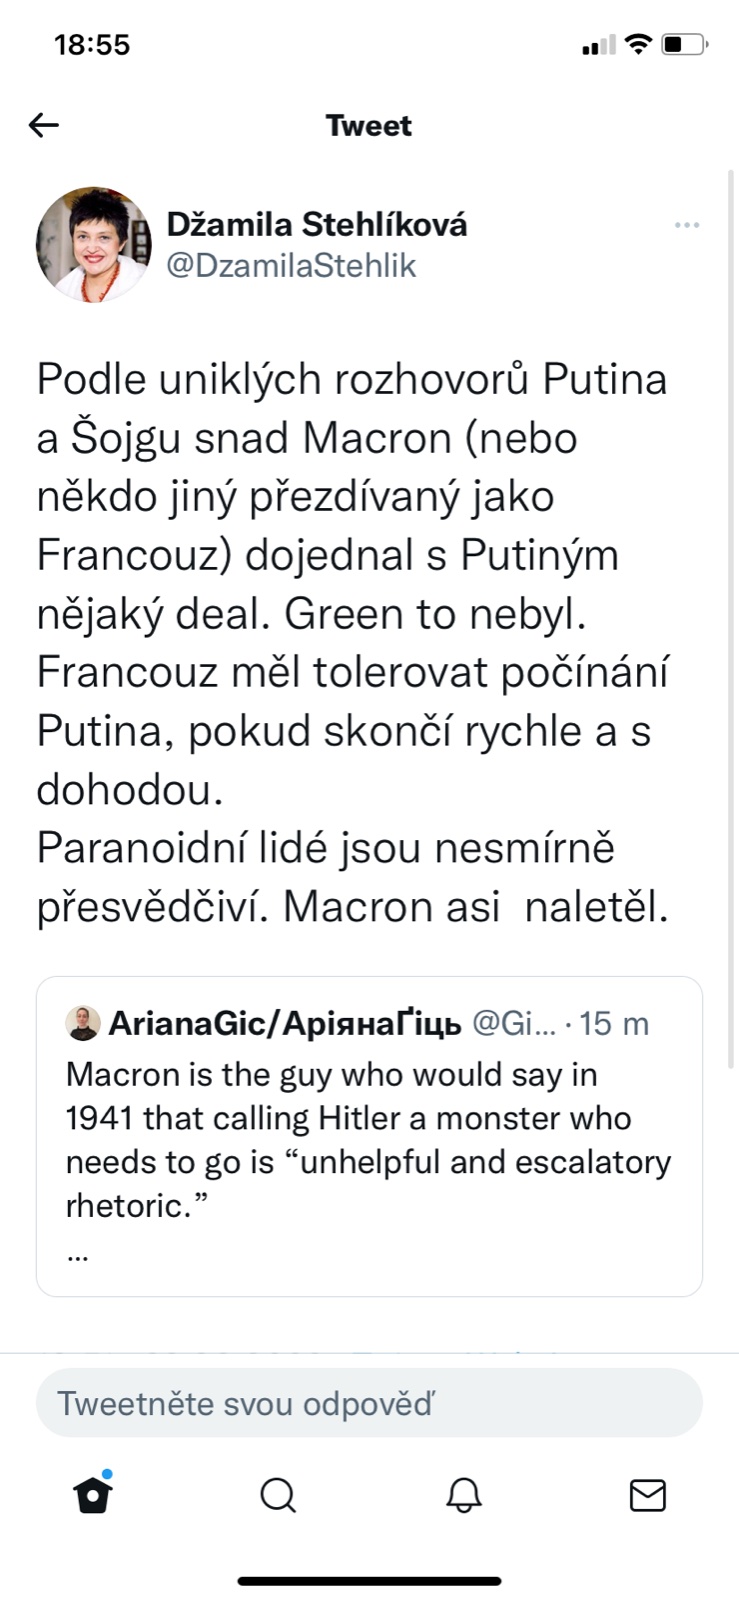Open the Notifications bell tab

pyautogui.click(x=463, y=1495)
